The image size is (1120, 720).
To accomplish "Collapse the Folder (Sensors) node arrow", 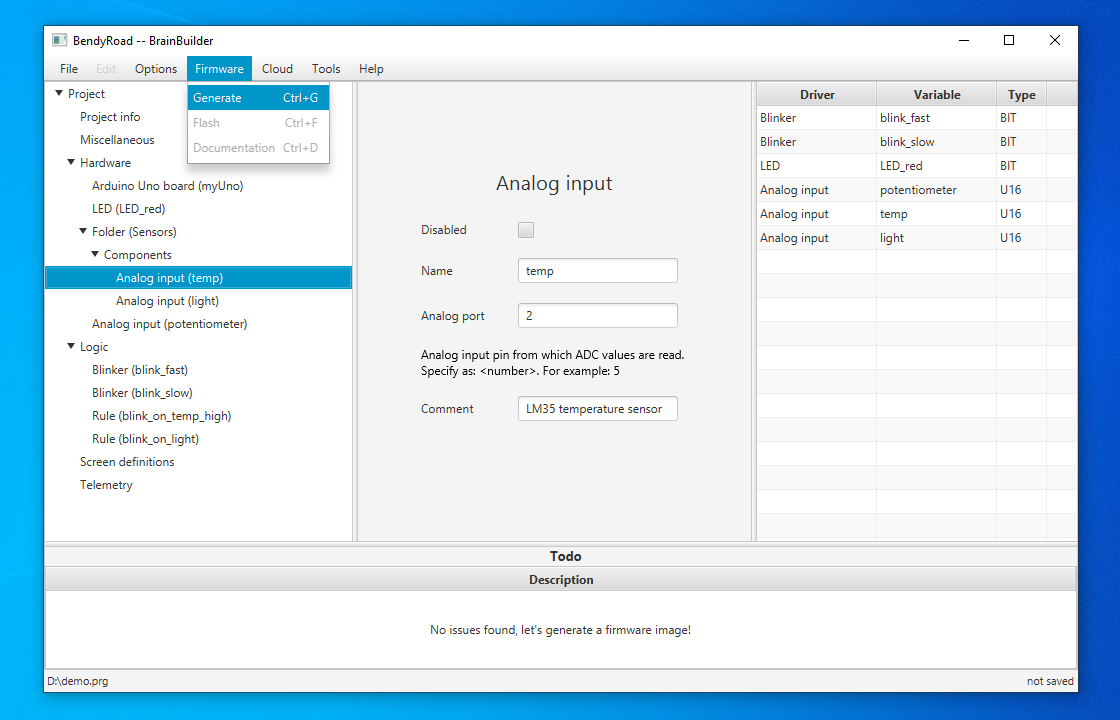I will click(83, 231).
